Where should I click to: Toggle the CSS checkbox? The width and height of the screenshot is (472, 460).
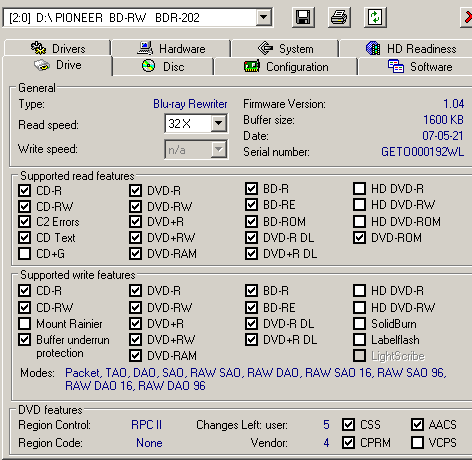tap(348, 425)
